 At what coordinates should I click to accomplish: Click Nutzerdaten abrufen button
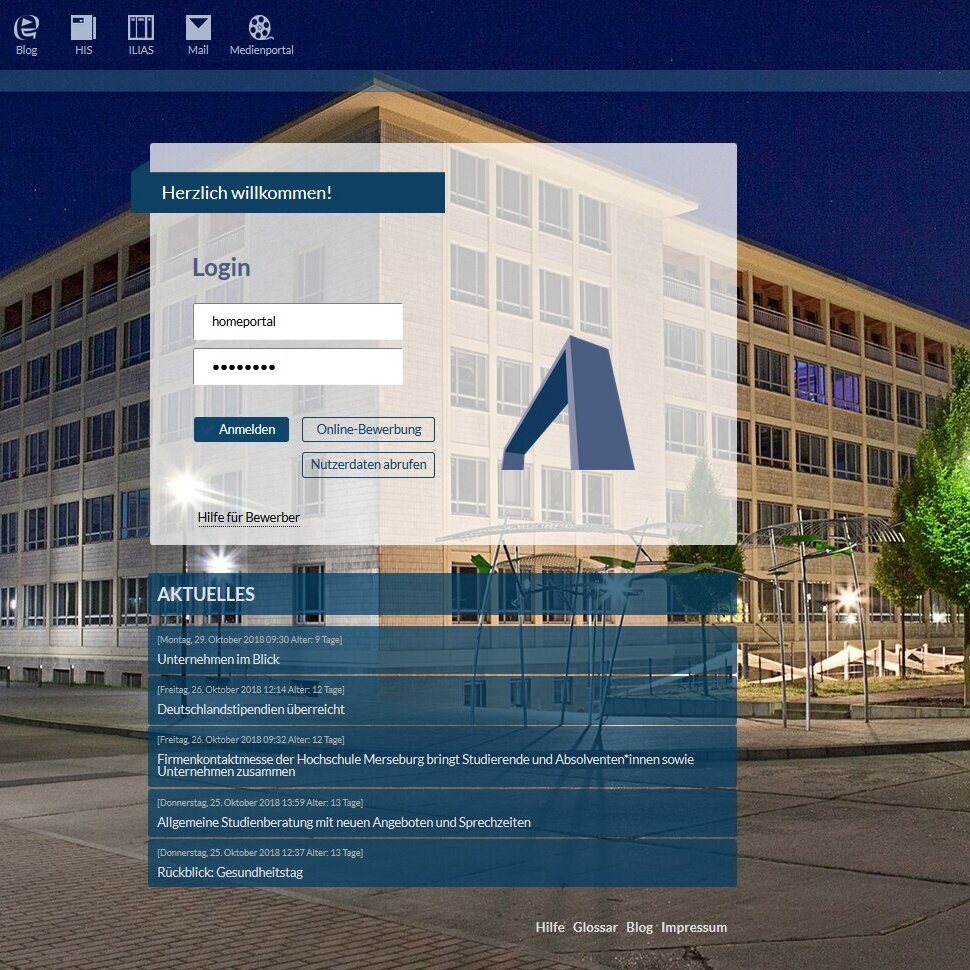[368, 465]
